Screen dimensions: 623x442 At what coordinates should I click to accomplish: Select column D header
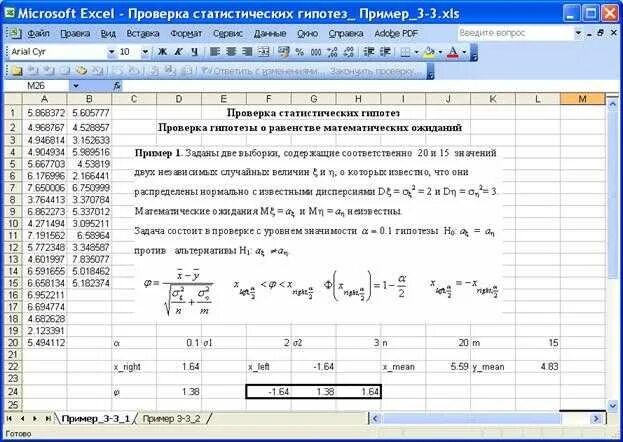click(179, 99)
